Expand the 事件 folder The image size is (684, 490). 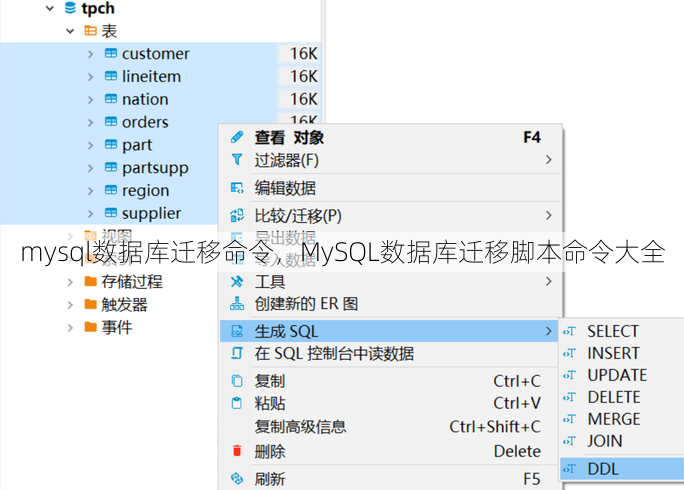(70, 327)
